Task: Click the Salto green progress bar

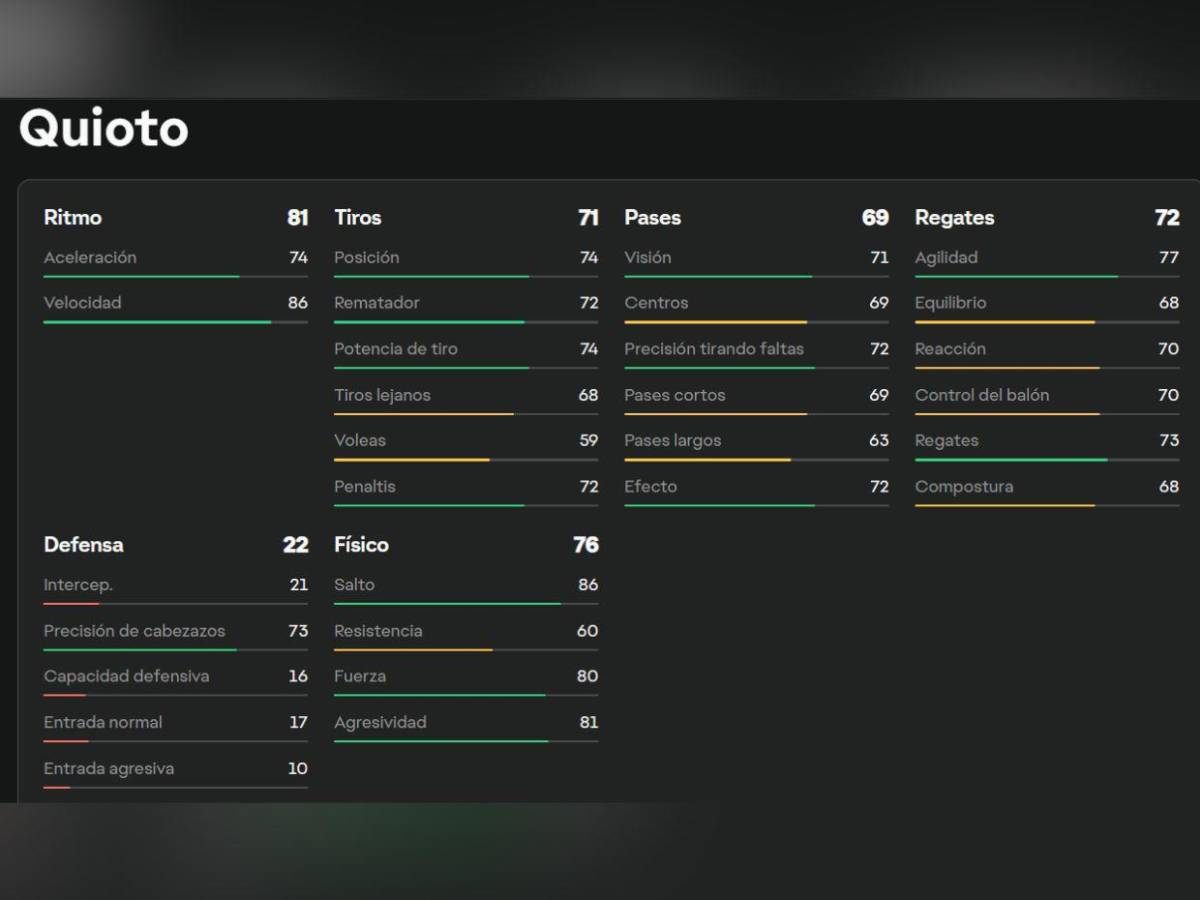Action: [x=447, y=604]
